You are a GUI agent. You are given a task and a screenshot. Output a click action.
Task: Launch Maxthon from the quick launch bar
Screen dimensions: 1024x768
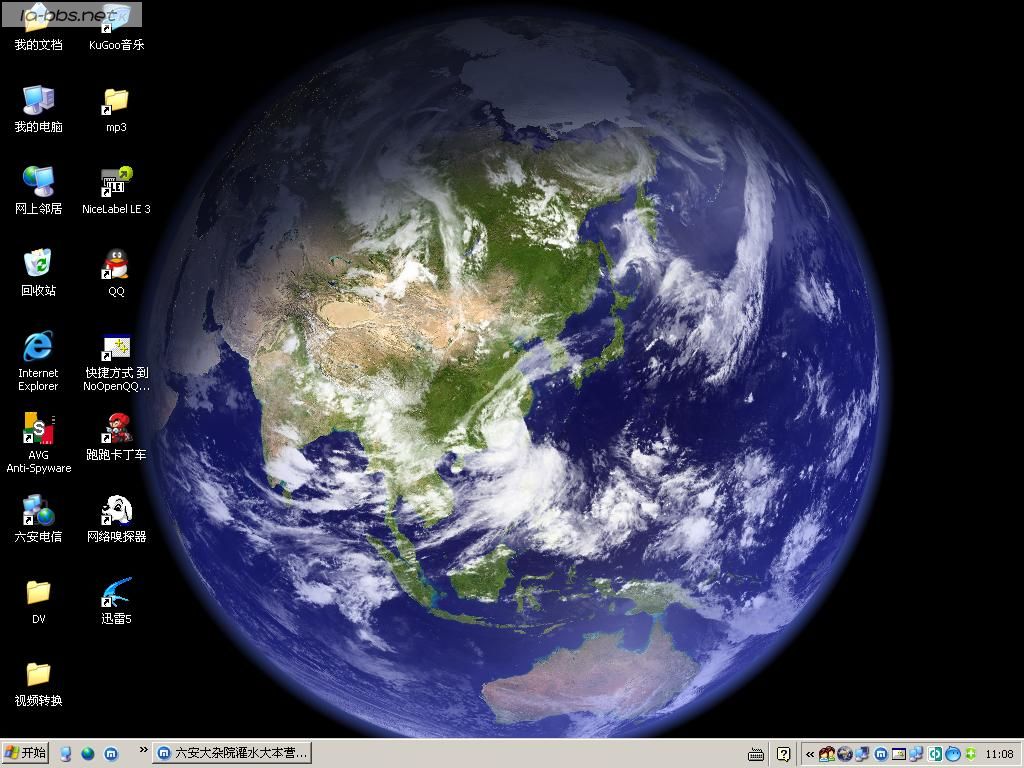[110, 754]
